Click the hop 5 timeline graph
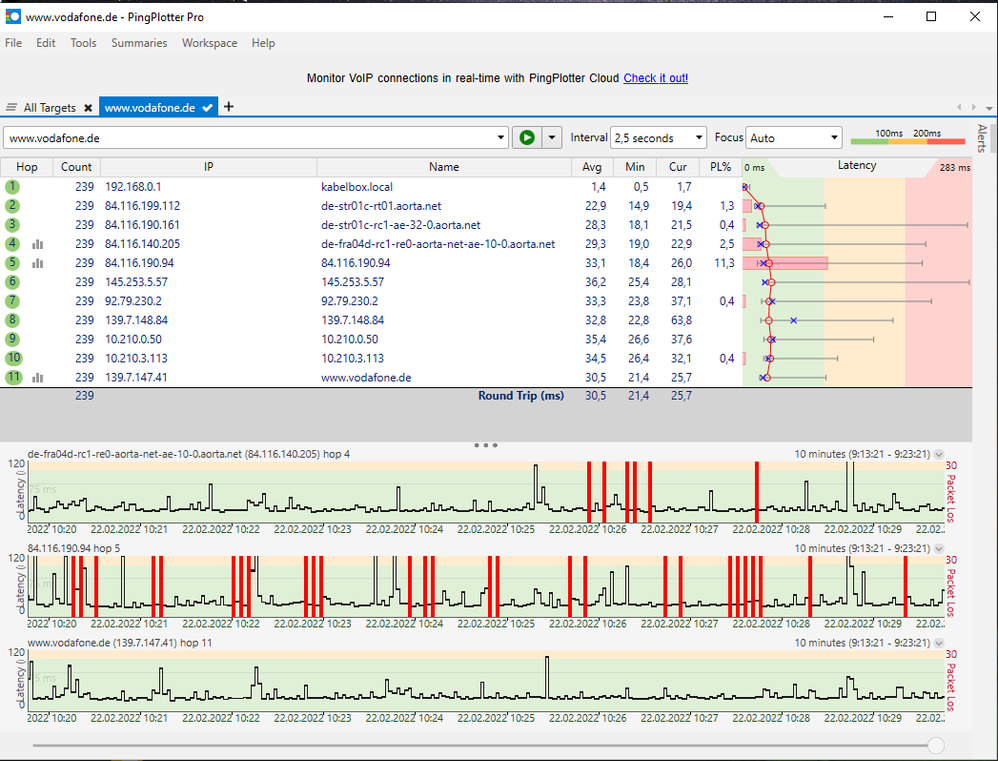 click(x=486, y=585)
